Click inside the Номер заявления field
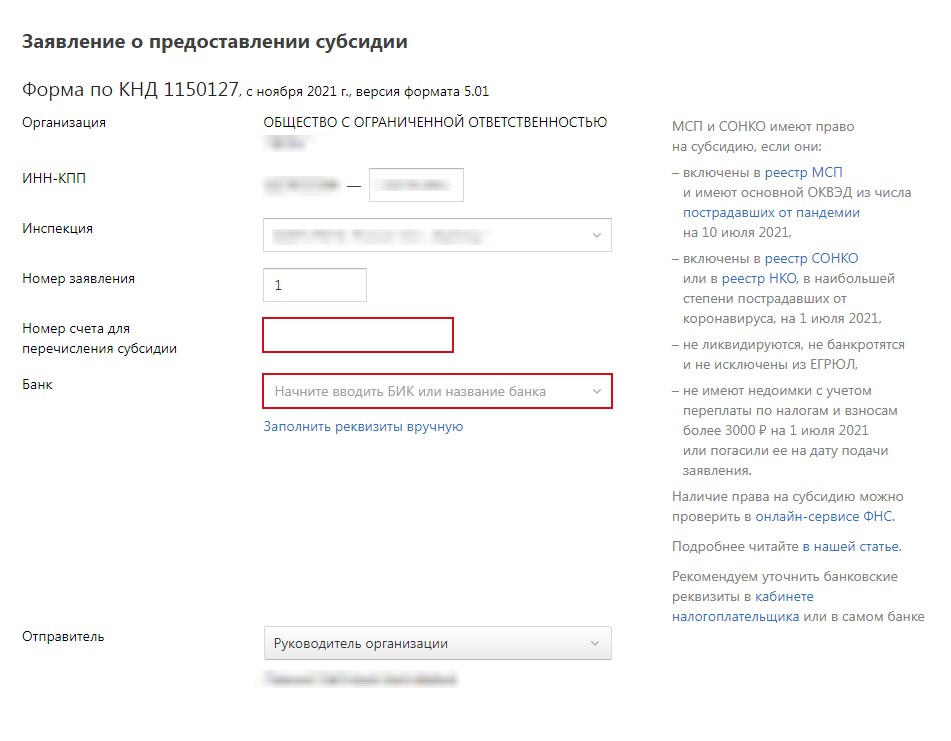The height and width of the screenshot is (741, 951). [314, 285]
